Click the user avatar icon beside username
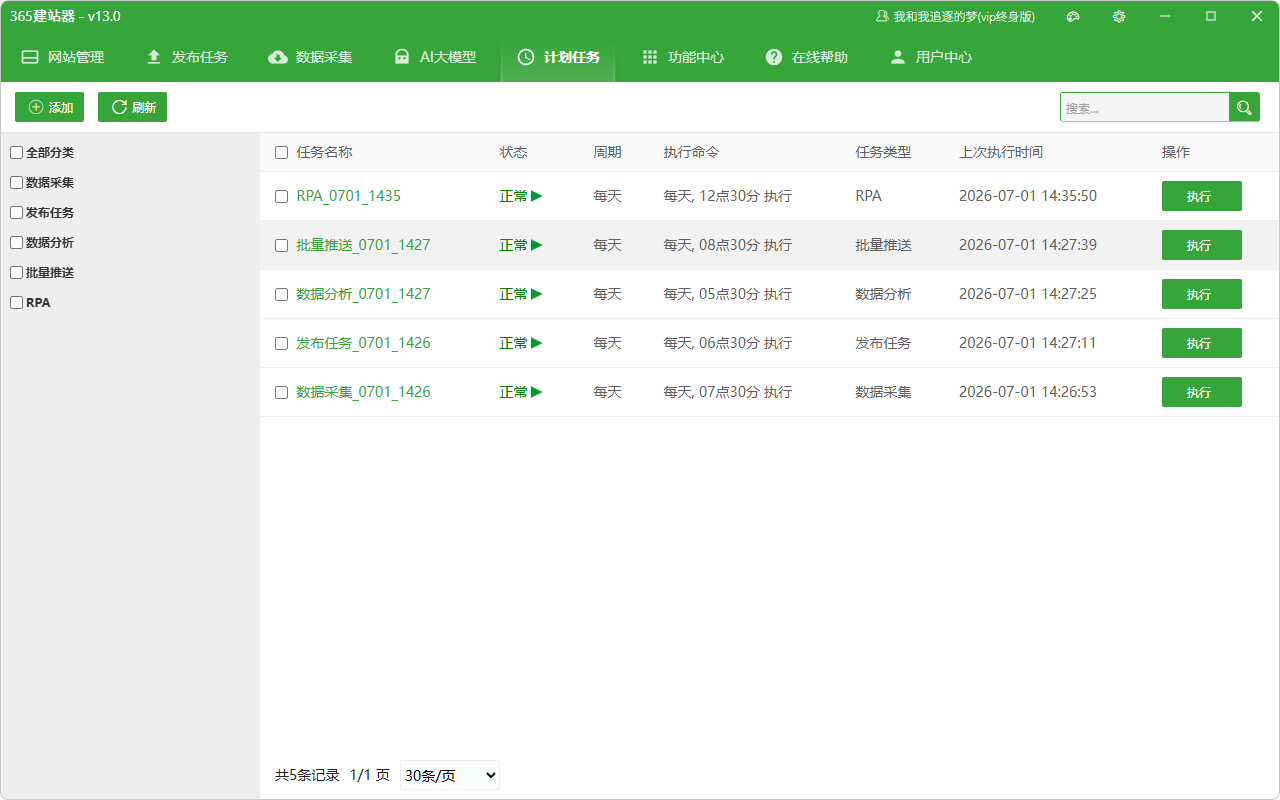The height and width of the screenshot is (800, 1280). [882, 16]
